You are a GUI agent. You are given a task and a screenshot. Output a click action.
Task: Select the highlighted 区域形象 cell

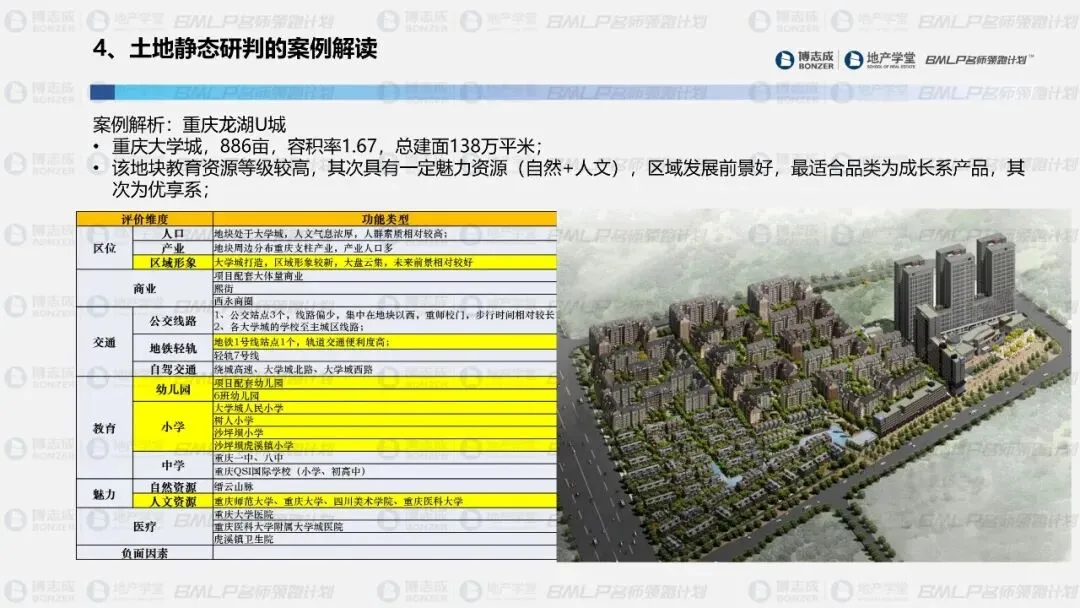pyautogui.click(x=173, y=262)
